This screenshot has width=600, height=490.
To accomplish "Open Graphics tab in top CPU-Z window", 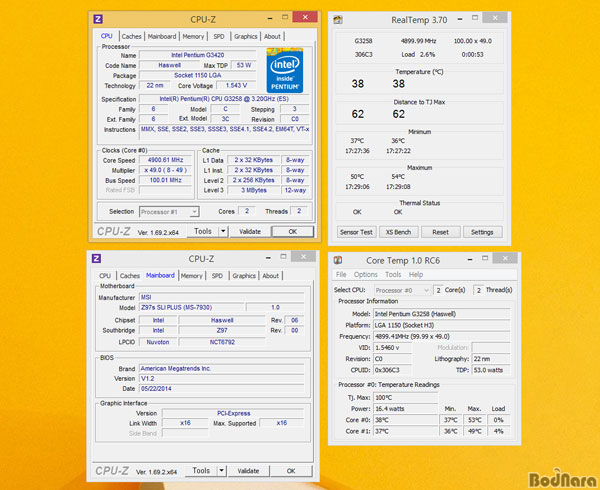I will click(x=246, y=36).
